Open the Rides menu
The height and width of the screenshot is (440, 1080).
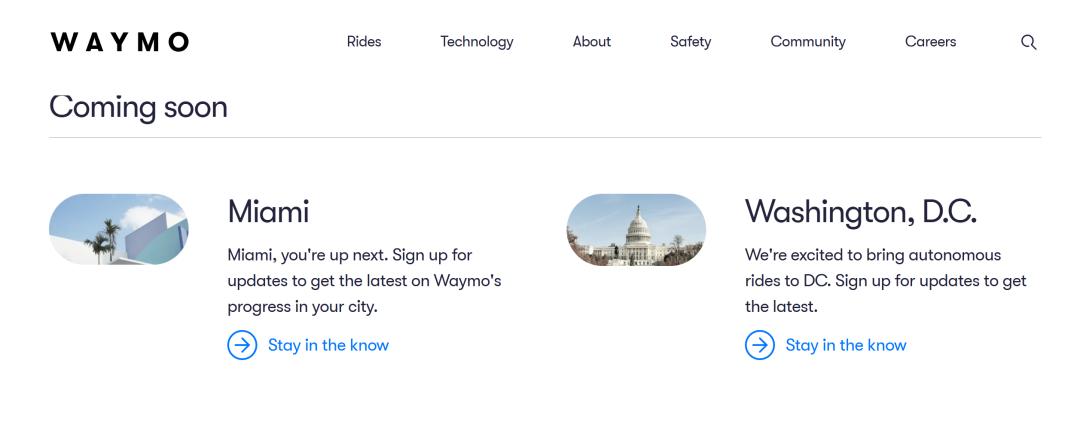(363, 42)
